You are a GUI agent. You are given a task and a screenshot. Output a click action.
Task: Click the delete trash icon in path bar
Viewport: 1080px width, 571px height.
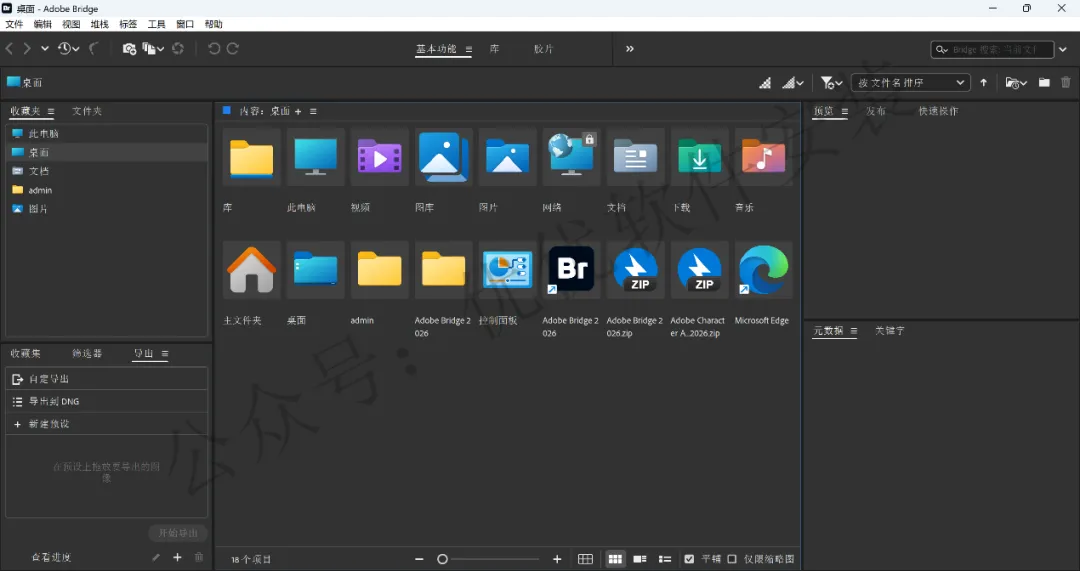[x=1066, y=83]
